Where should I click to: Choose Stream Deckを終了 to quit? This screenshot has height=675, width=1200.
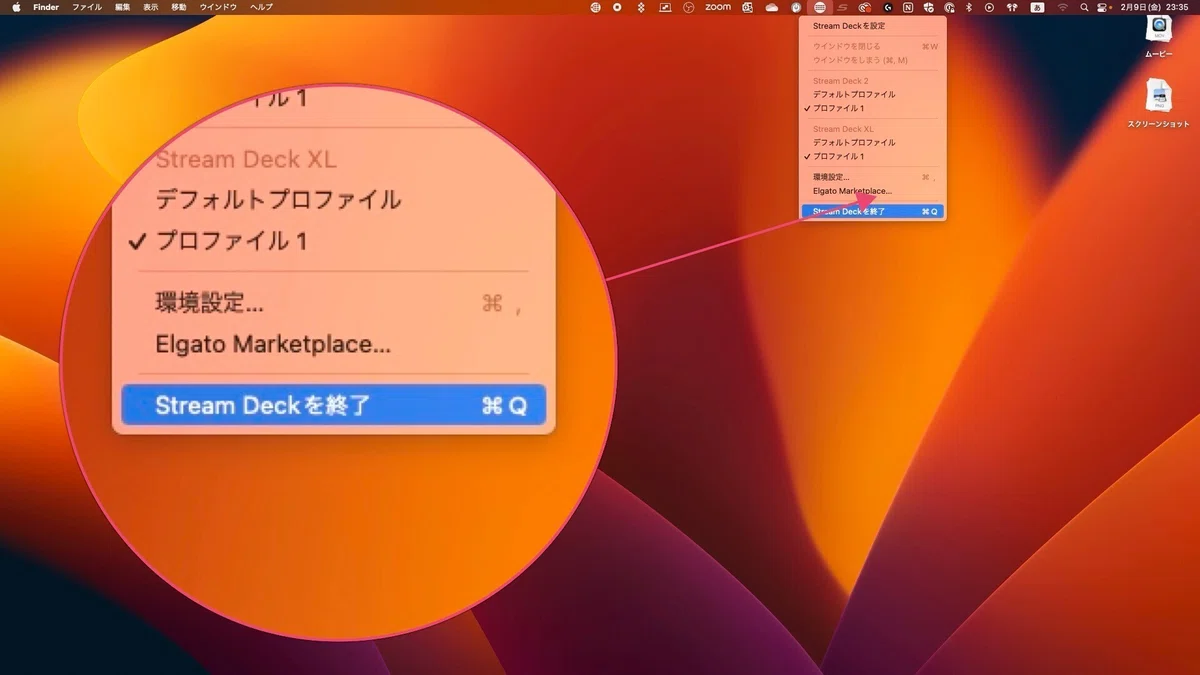872,211
